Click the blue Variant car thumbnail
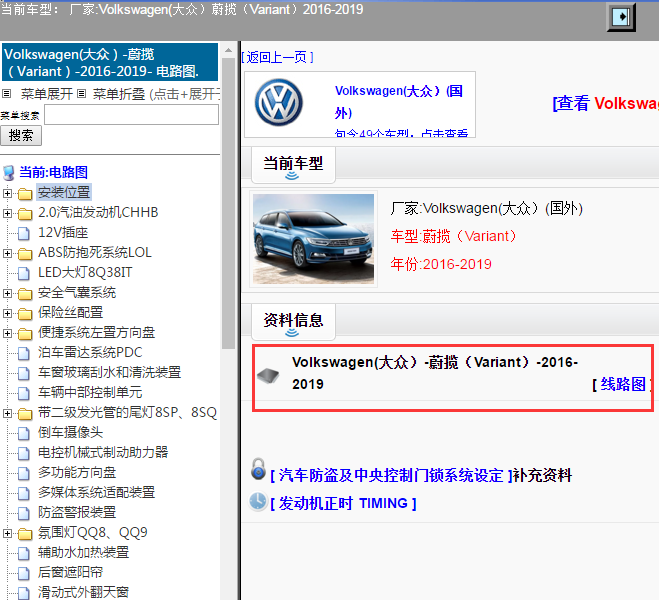Image resolution: width=659 pixels, height=600 pixels. point(314,239)
